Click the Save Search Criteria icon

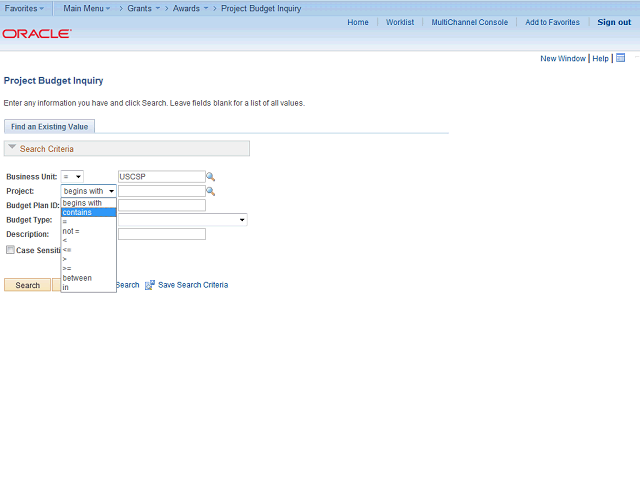pos(150,285)
